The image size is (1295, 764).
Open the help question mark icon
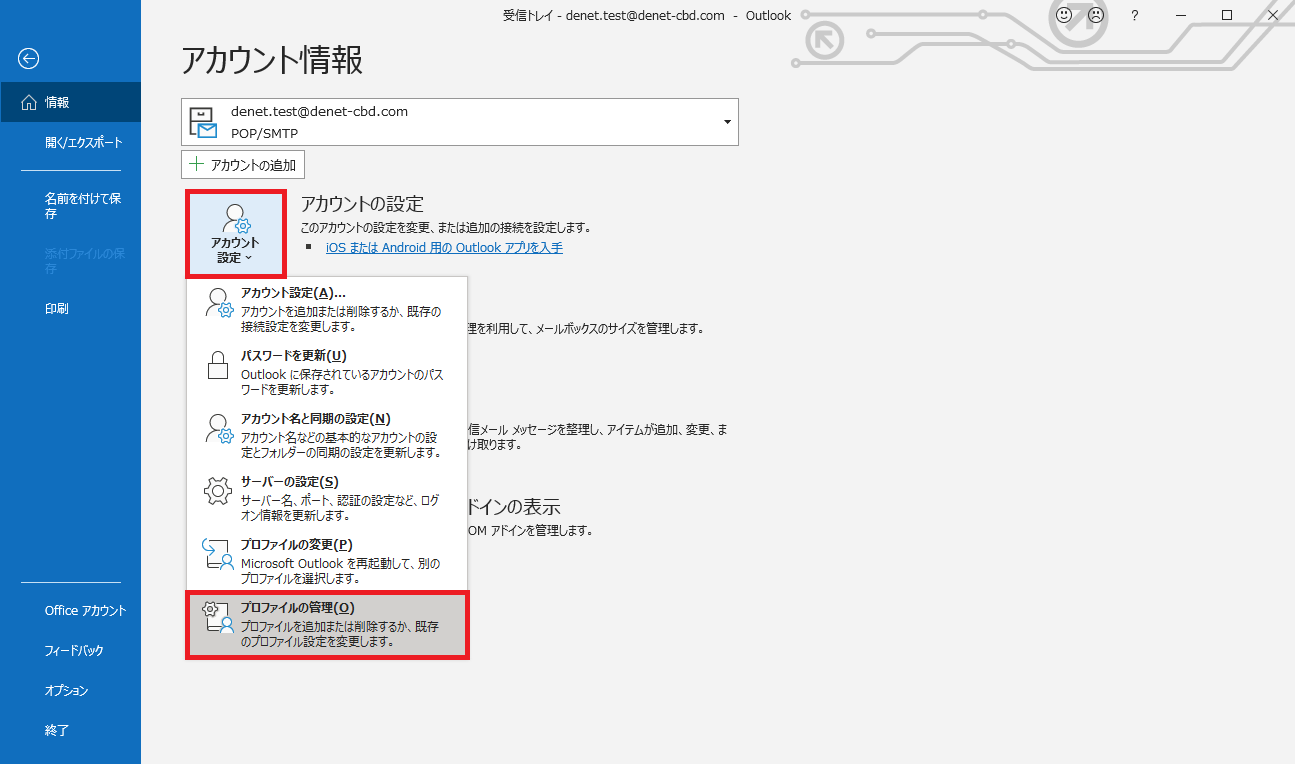pos(1134,15)
